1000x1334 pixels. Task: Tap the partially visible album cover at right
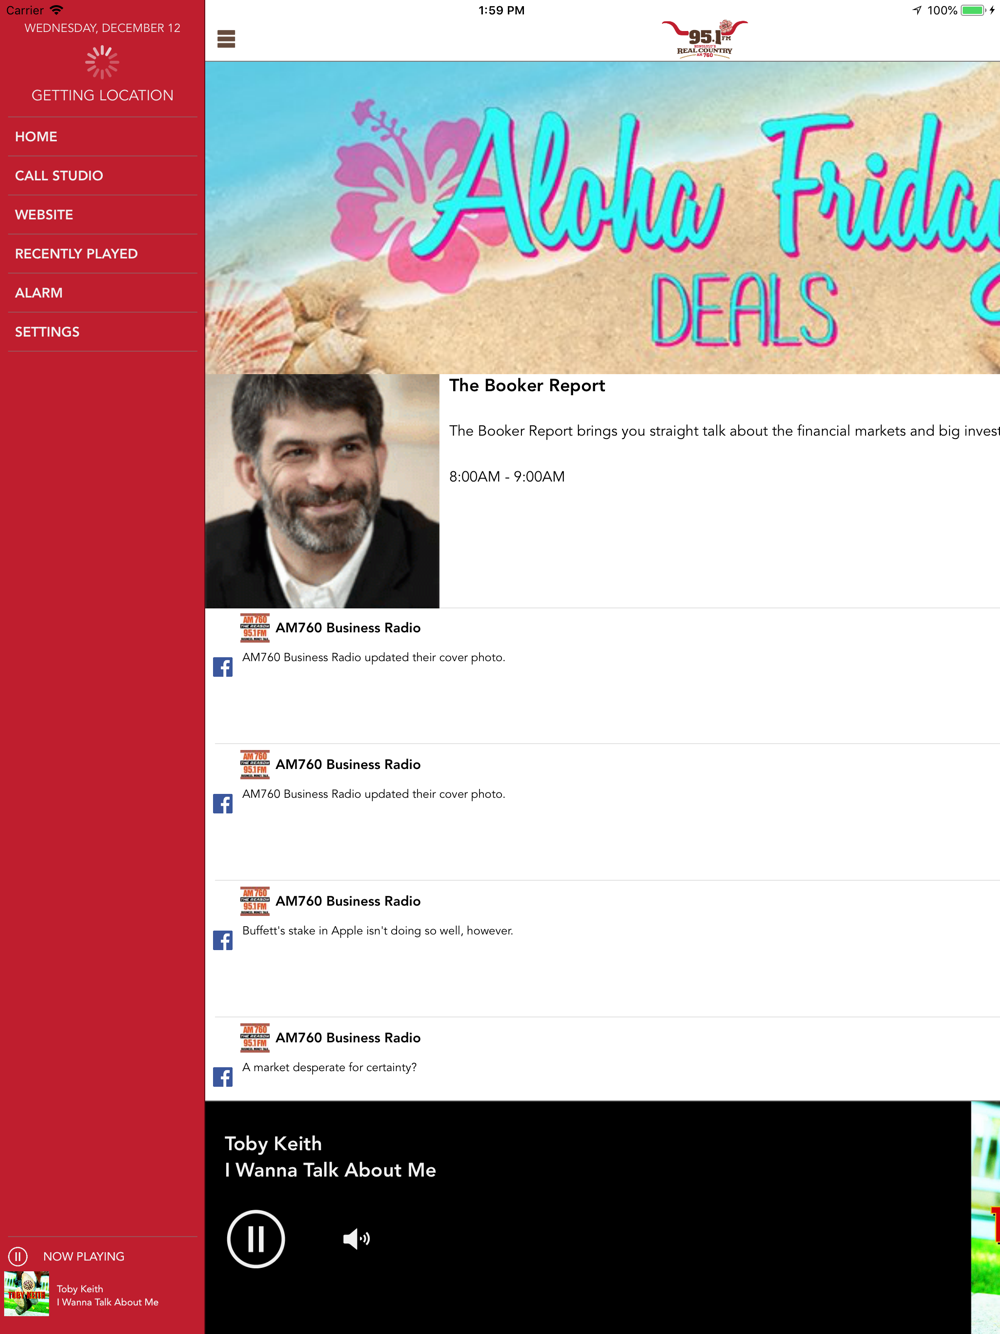coord(986,1218)
